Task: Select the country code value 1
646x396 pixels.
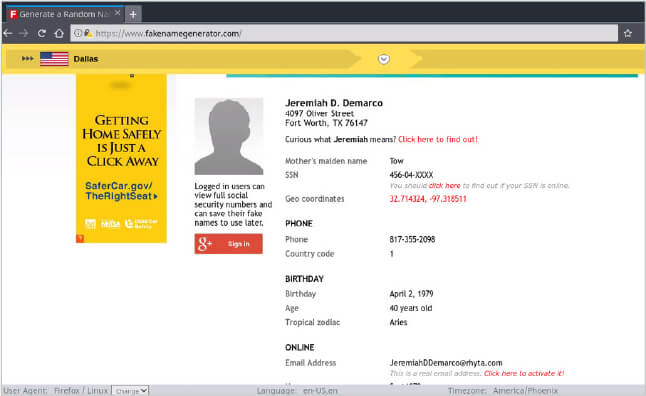Action: (391, 253)
